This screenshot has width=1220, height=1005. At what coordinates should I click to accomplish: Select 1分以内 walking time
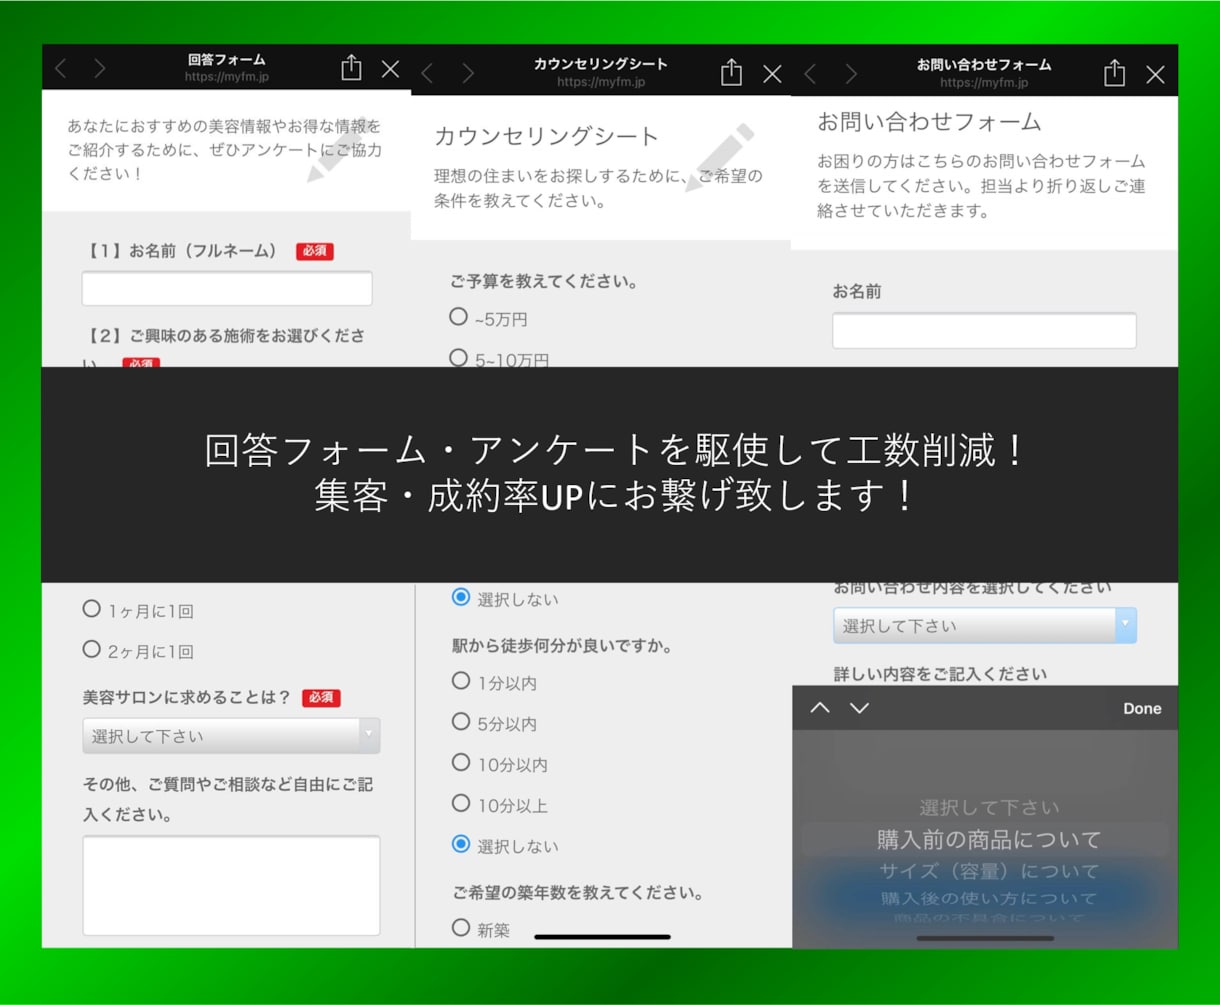tap(461, 681)
